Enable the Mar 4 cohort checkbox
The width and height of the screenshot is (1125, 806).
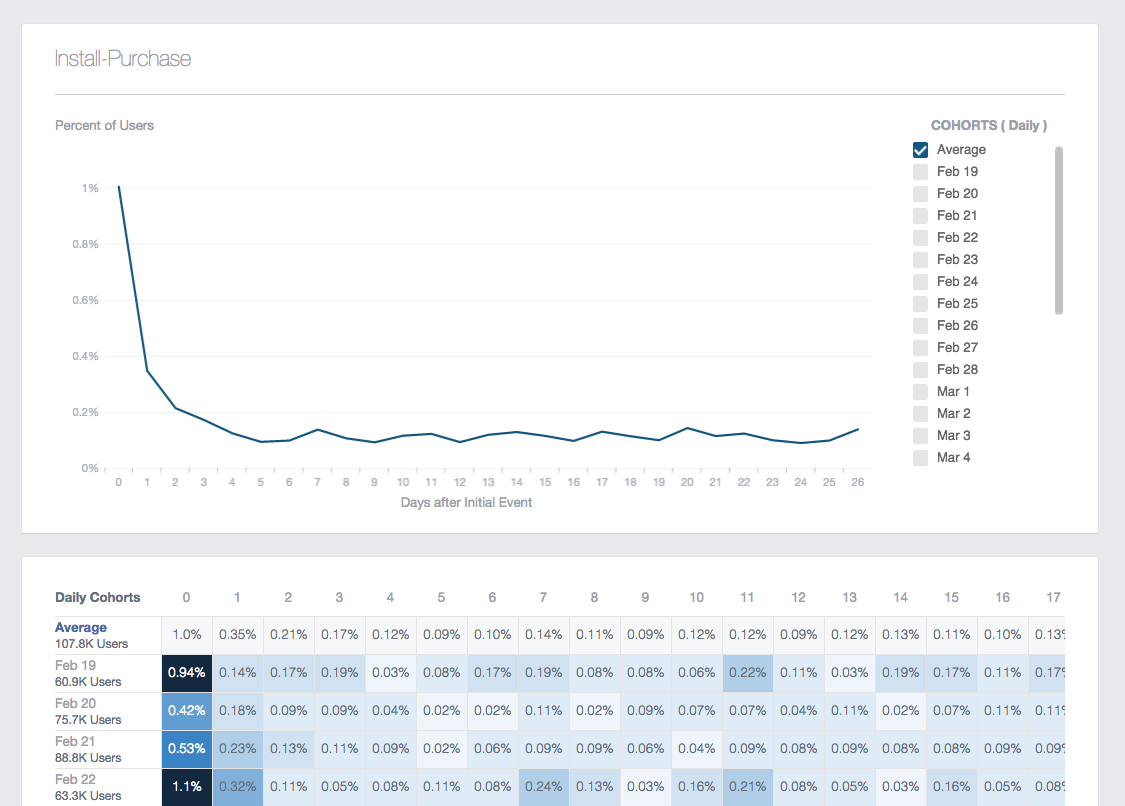[x=921, y=458]
